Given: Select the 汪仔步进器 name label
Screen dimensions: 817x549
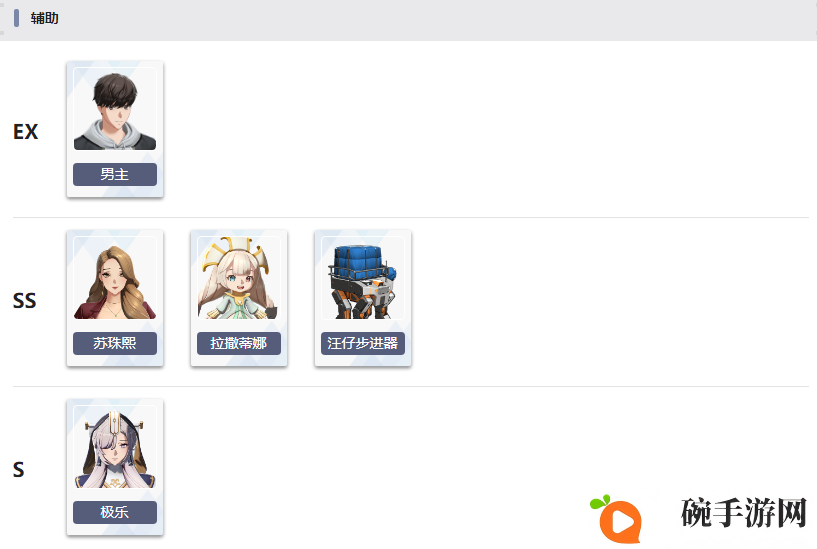Looking at the screenshot, I should point(363,343).
